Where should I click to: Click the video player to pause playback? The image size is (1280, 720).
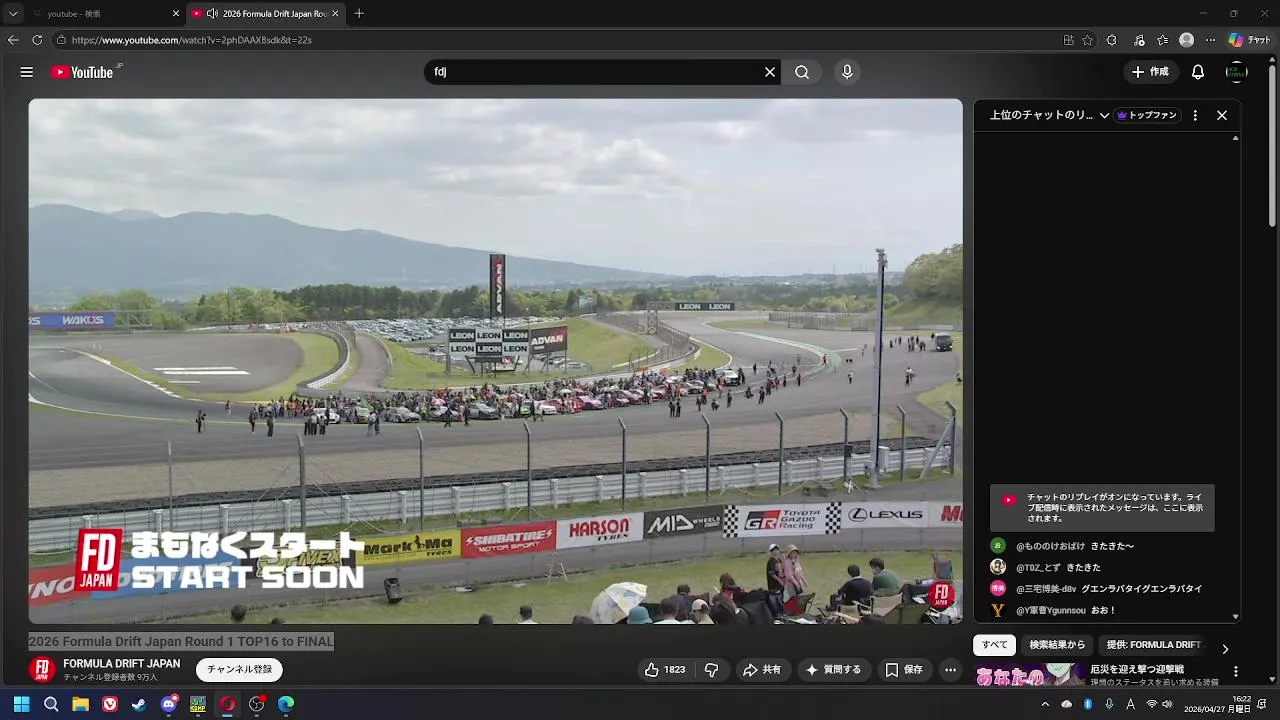[495, 361]
